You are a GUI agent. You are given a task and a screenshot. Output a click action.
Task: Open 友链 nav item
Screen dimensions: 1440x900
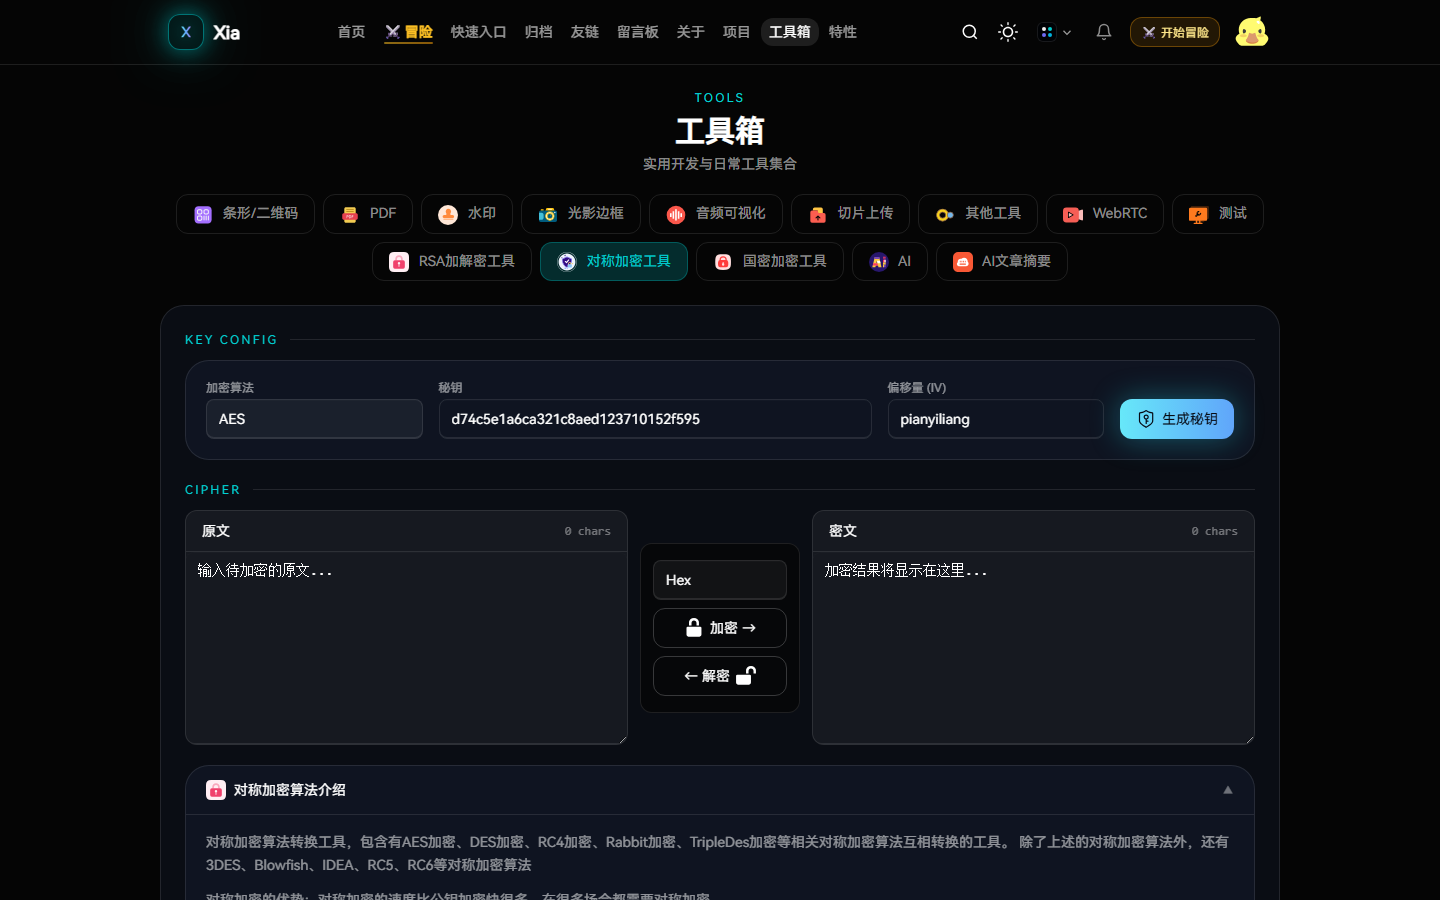click(x=584, y=32)
